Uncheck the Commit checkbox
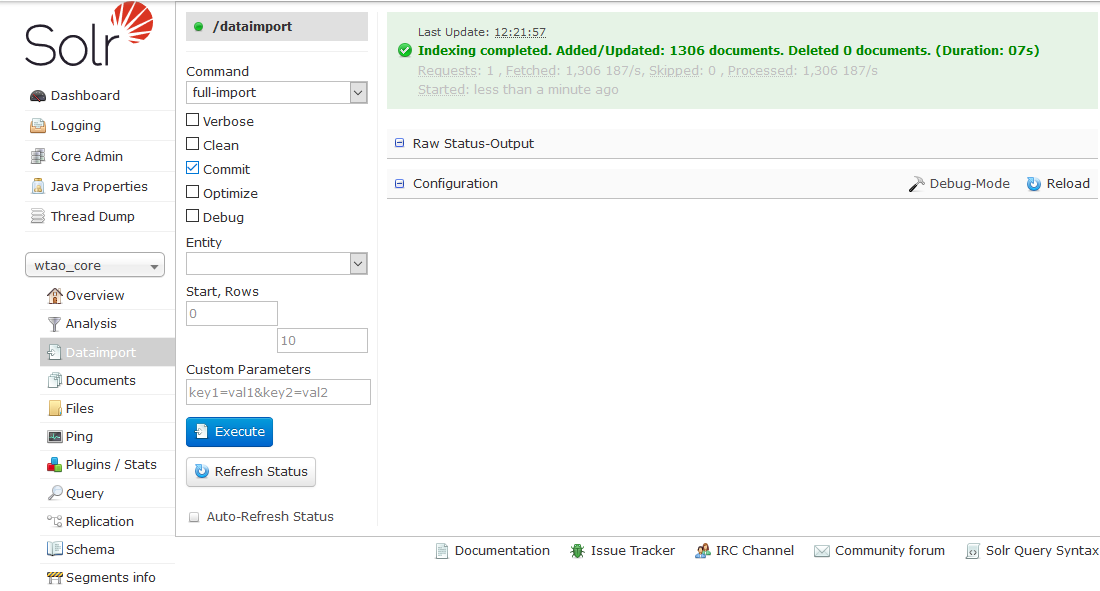 click(x=192, y=168)
